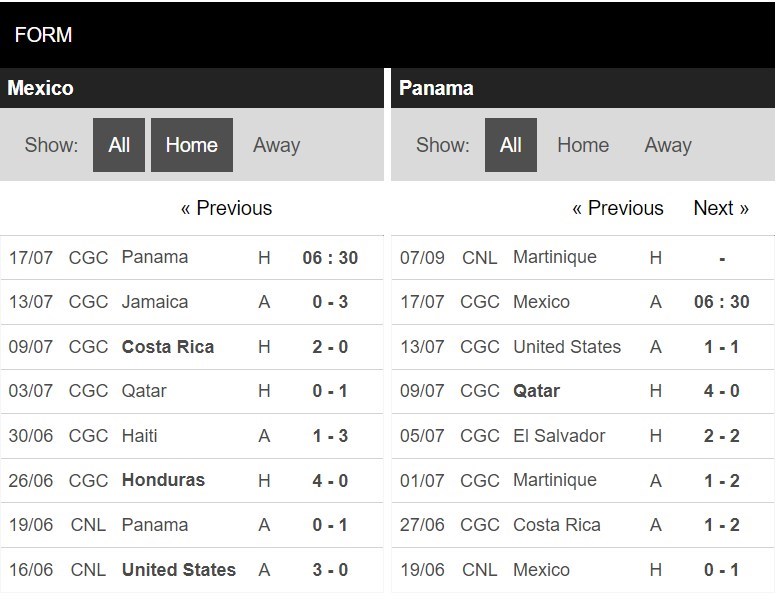Open Mexico vs Panama 17/07 fixture row
Screen dimensions: 776x610
(192, 258)
